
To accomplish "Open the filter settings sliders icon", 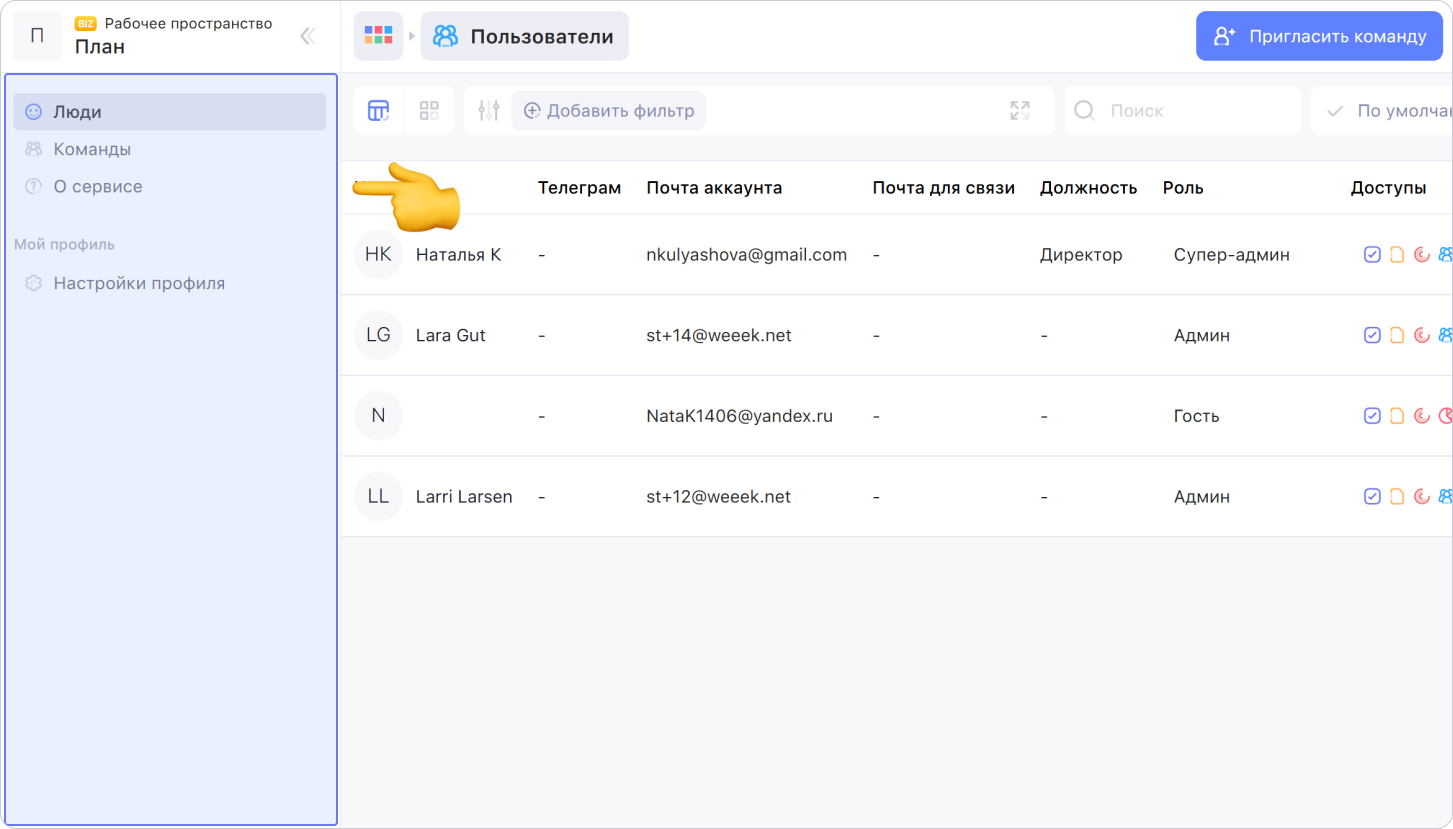I will [488, 111].
